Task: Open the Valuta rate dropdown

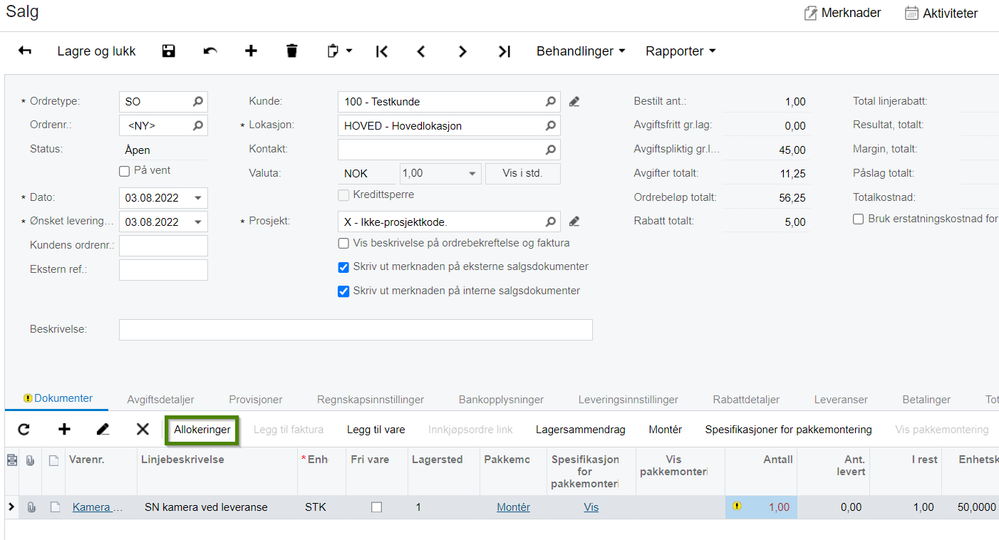Action: [472, 173]
